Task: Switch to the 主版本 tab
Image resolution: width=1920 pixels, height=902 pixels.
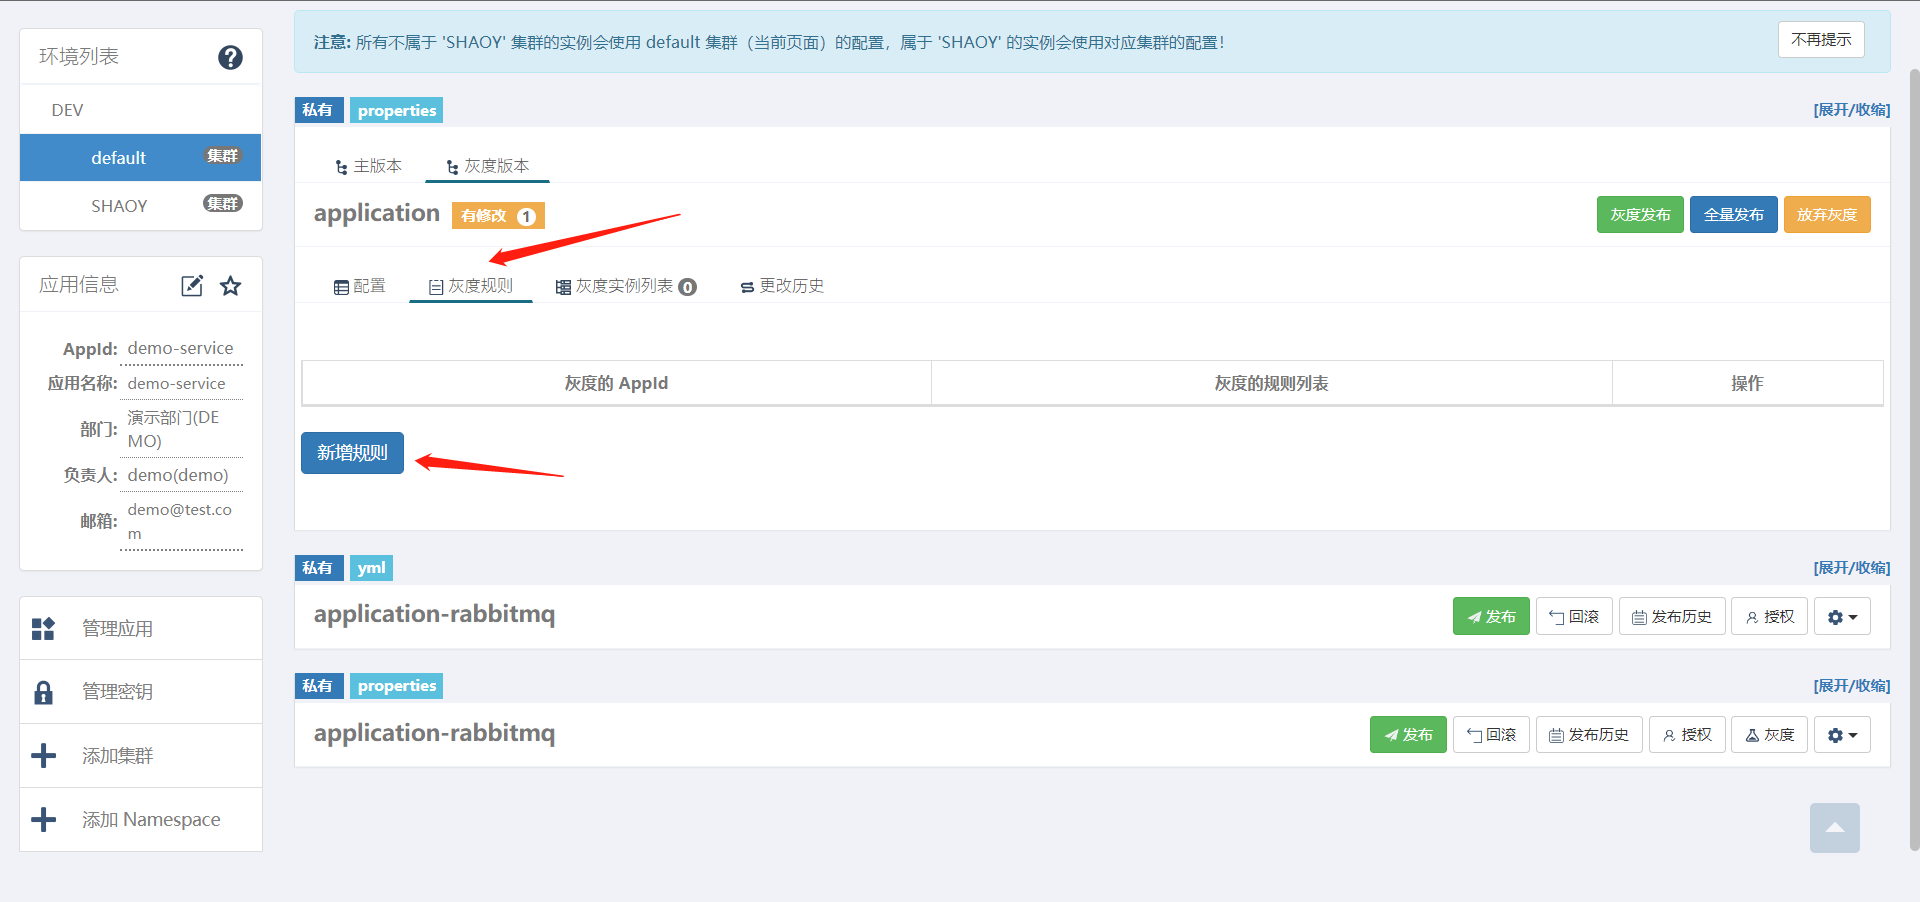Action: [x=368, y=166]
